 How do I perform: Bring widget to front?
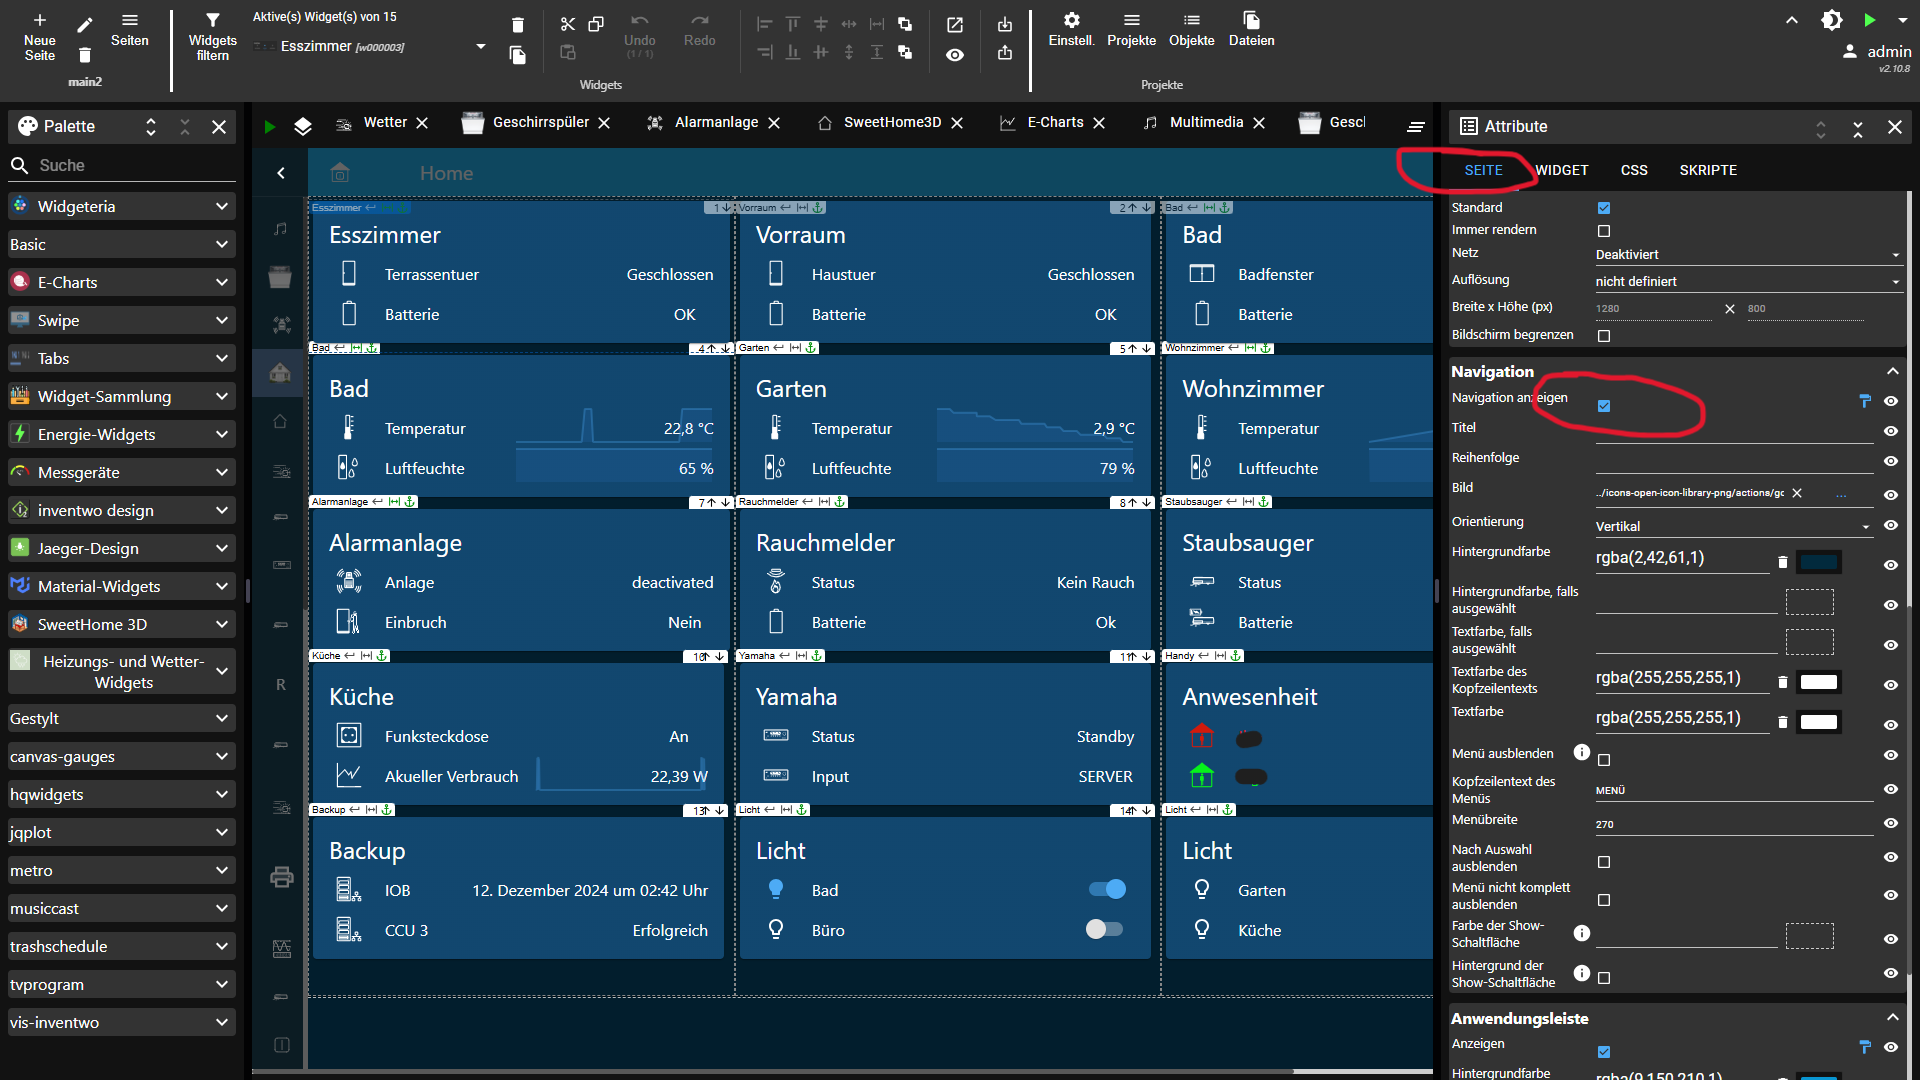coord(905,24)
